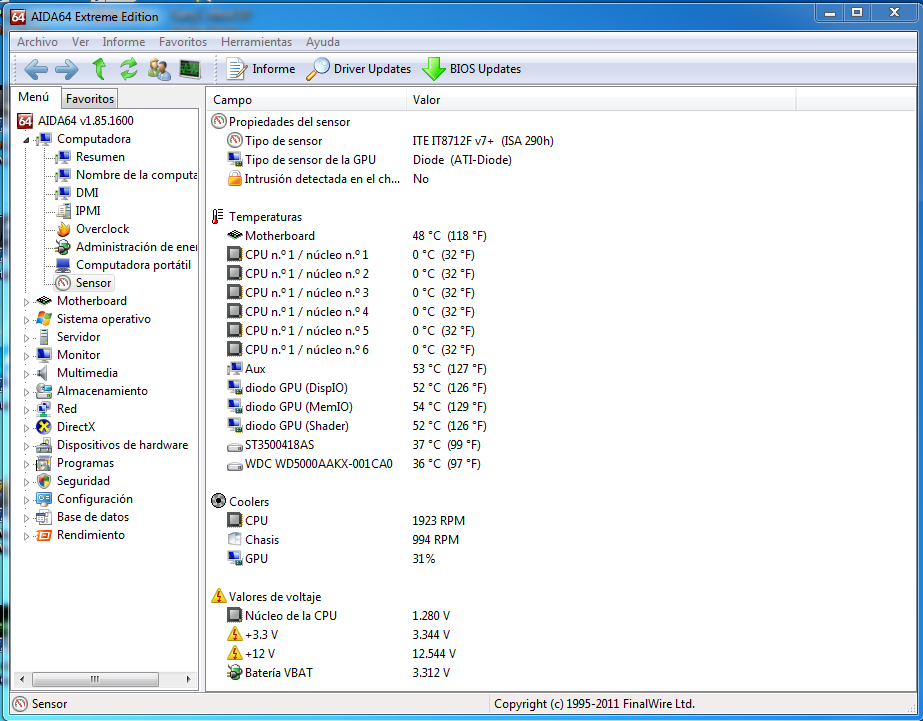Screen dimensions: 923x721
Task: Click the tree scrollbar right arrow
Action: click(188, 679)
